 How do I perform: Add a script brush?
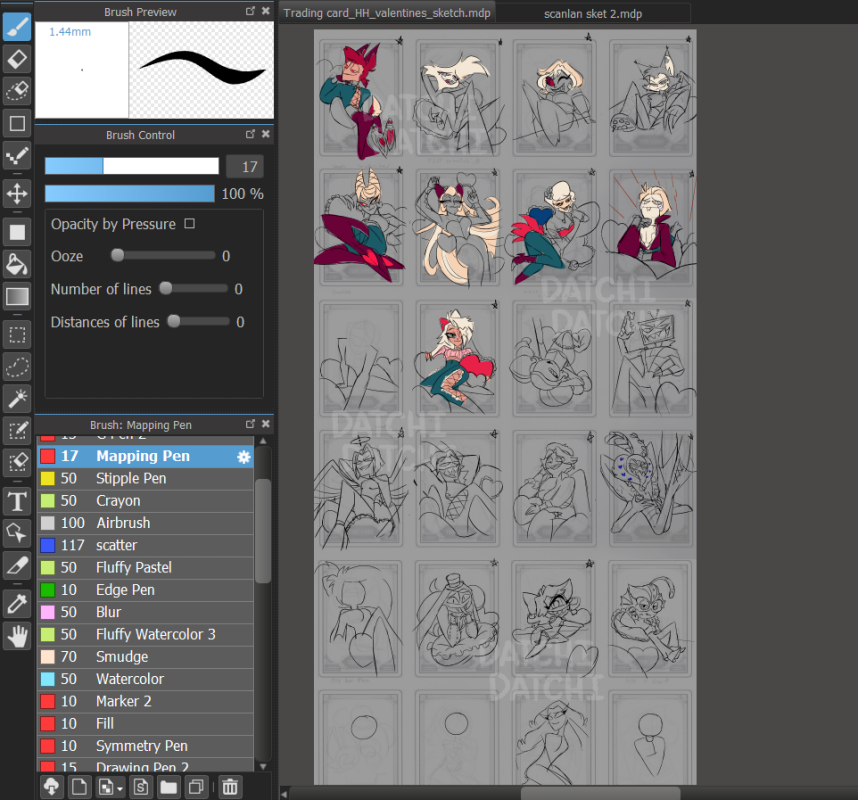tap(141, 787)
